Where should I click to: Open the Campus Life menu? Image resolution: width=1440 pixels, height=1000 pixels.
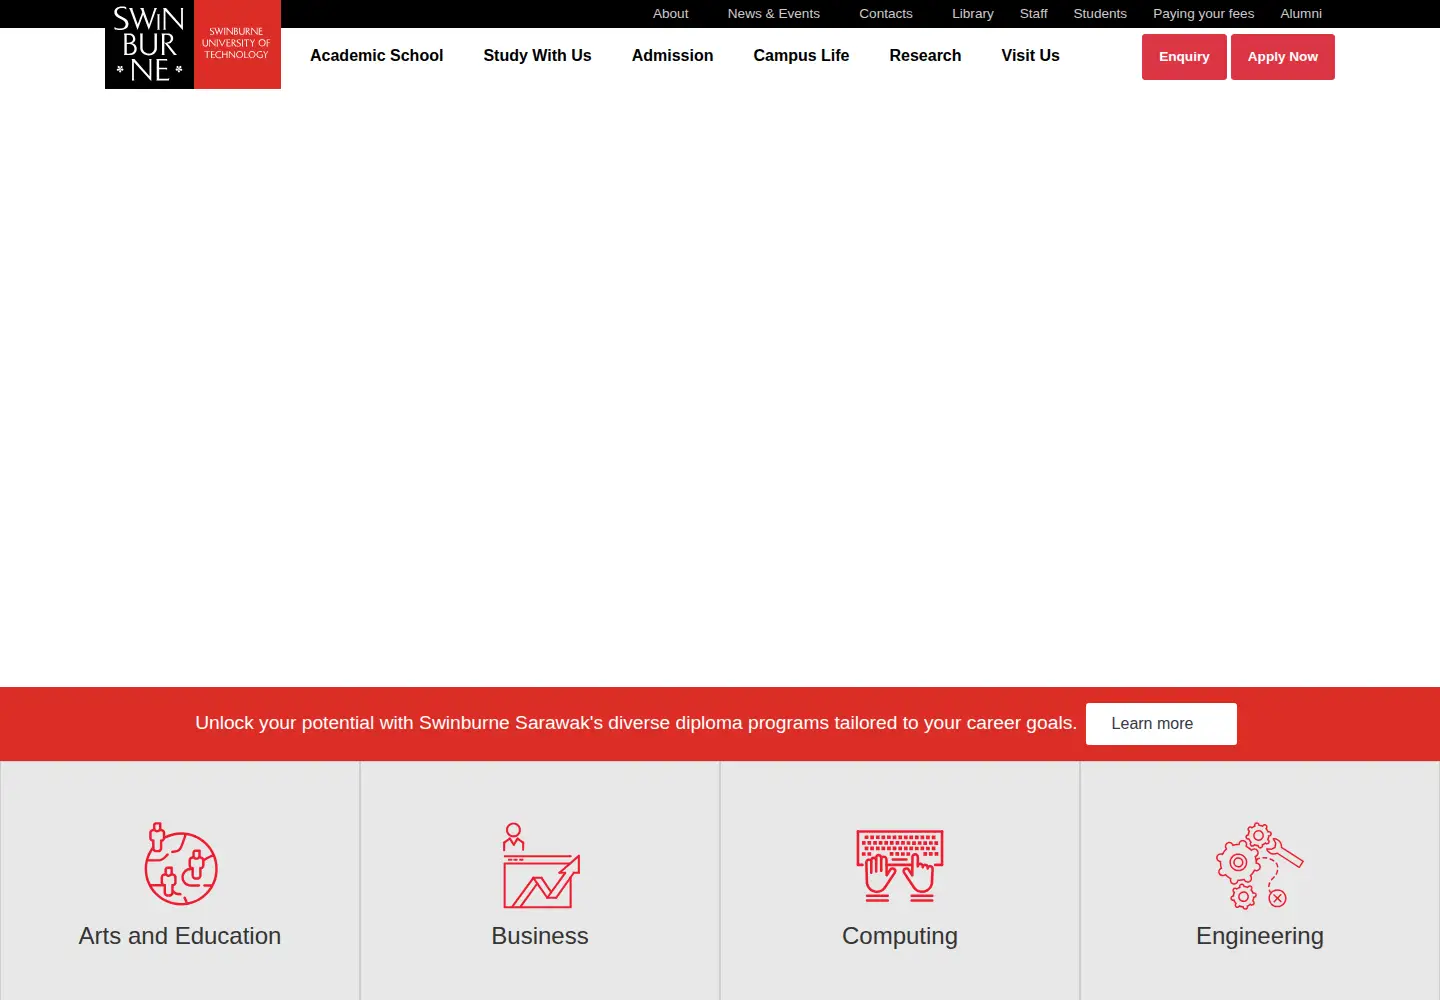(801, 56)
